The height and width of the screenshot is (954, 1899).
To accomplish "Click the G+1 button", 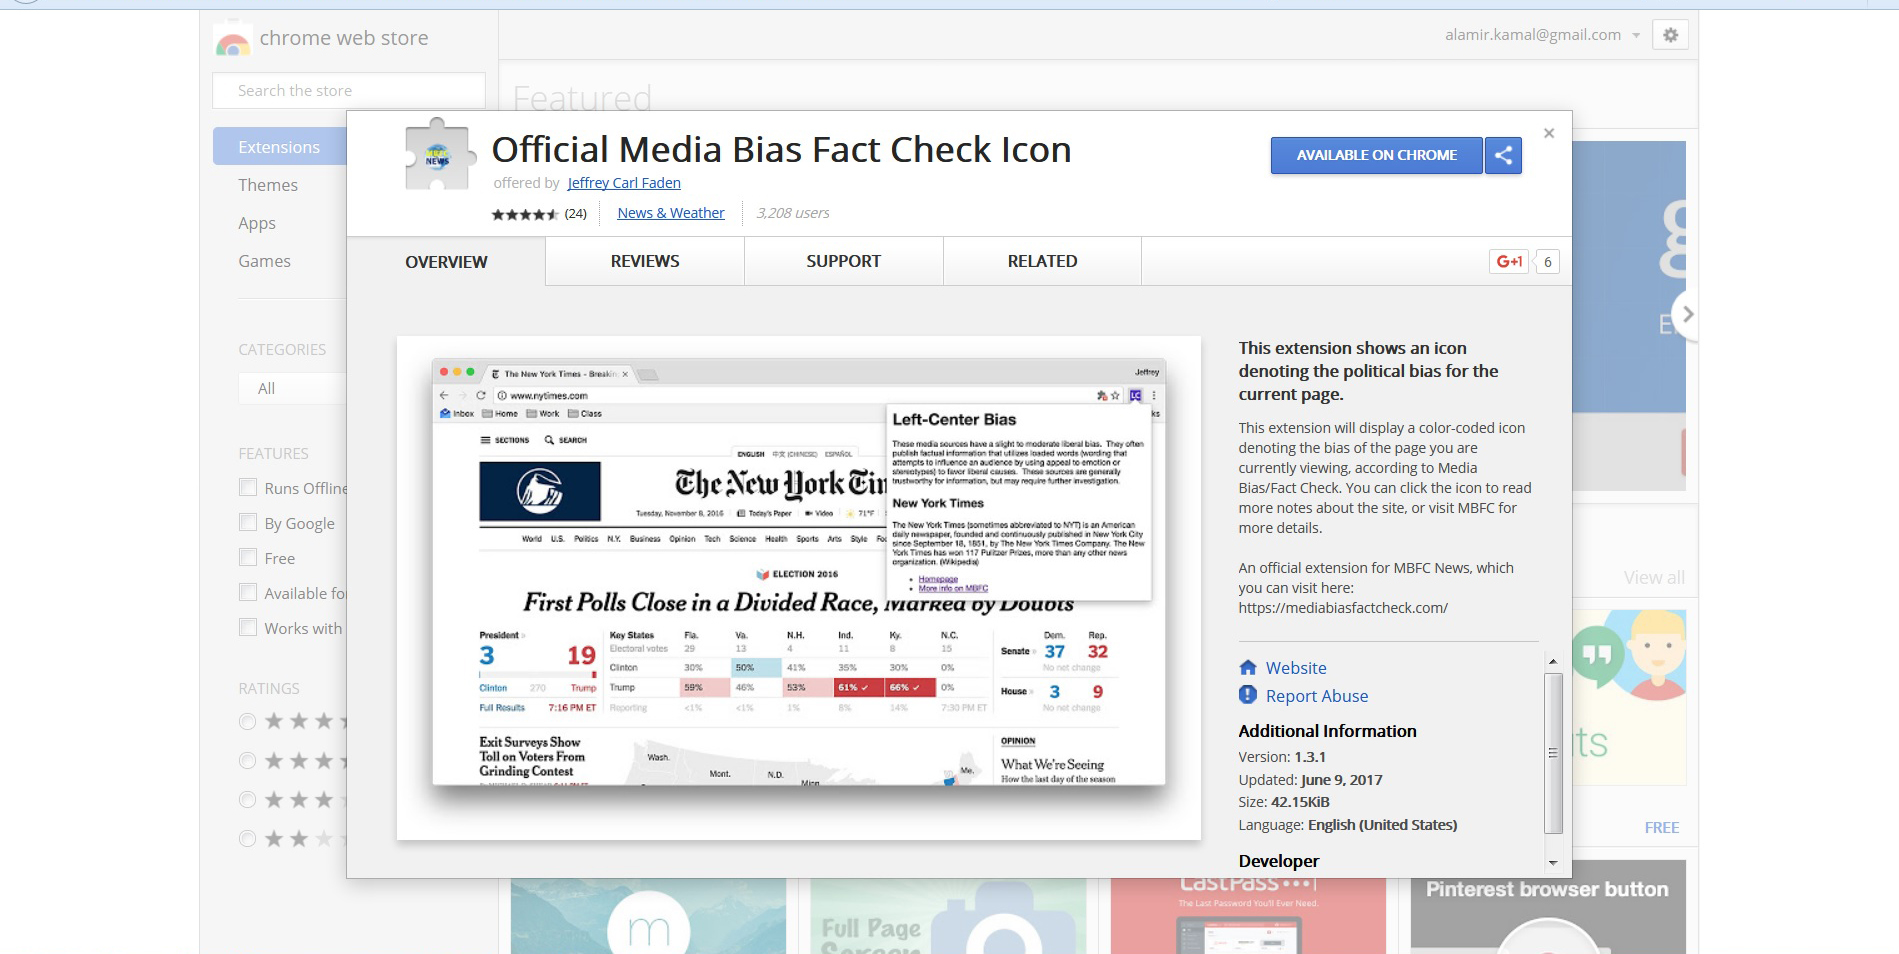I will pyautogui.click(x=1509, y=262).
